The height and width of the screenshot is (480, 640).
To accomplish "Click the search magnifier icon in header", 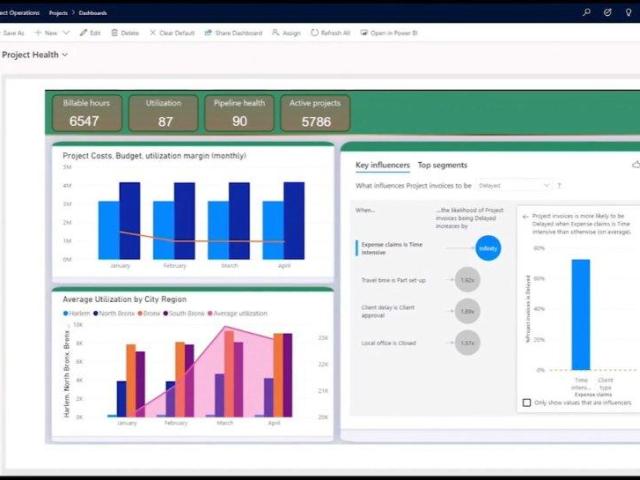I will click(587, 12).
